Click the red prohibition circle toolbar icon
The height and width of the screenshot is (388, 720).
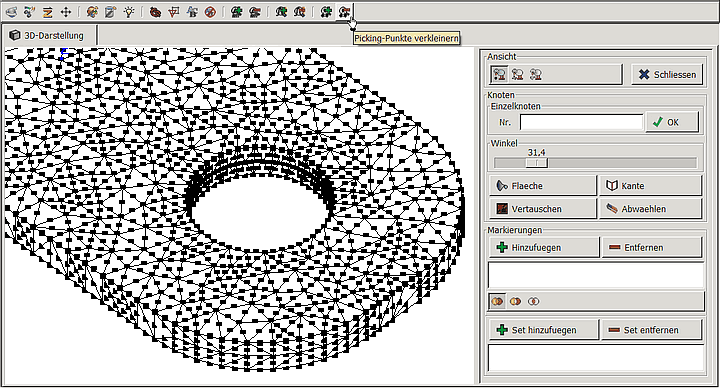pyautogui.click(x=210, y=12)
